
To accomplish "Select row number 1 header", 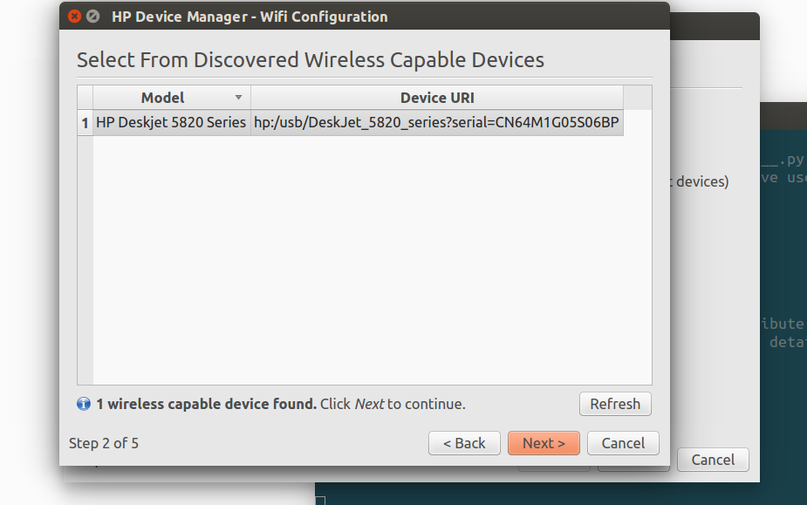I will [85, 123].
